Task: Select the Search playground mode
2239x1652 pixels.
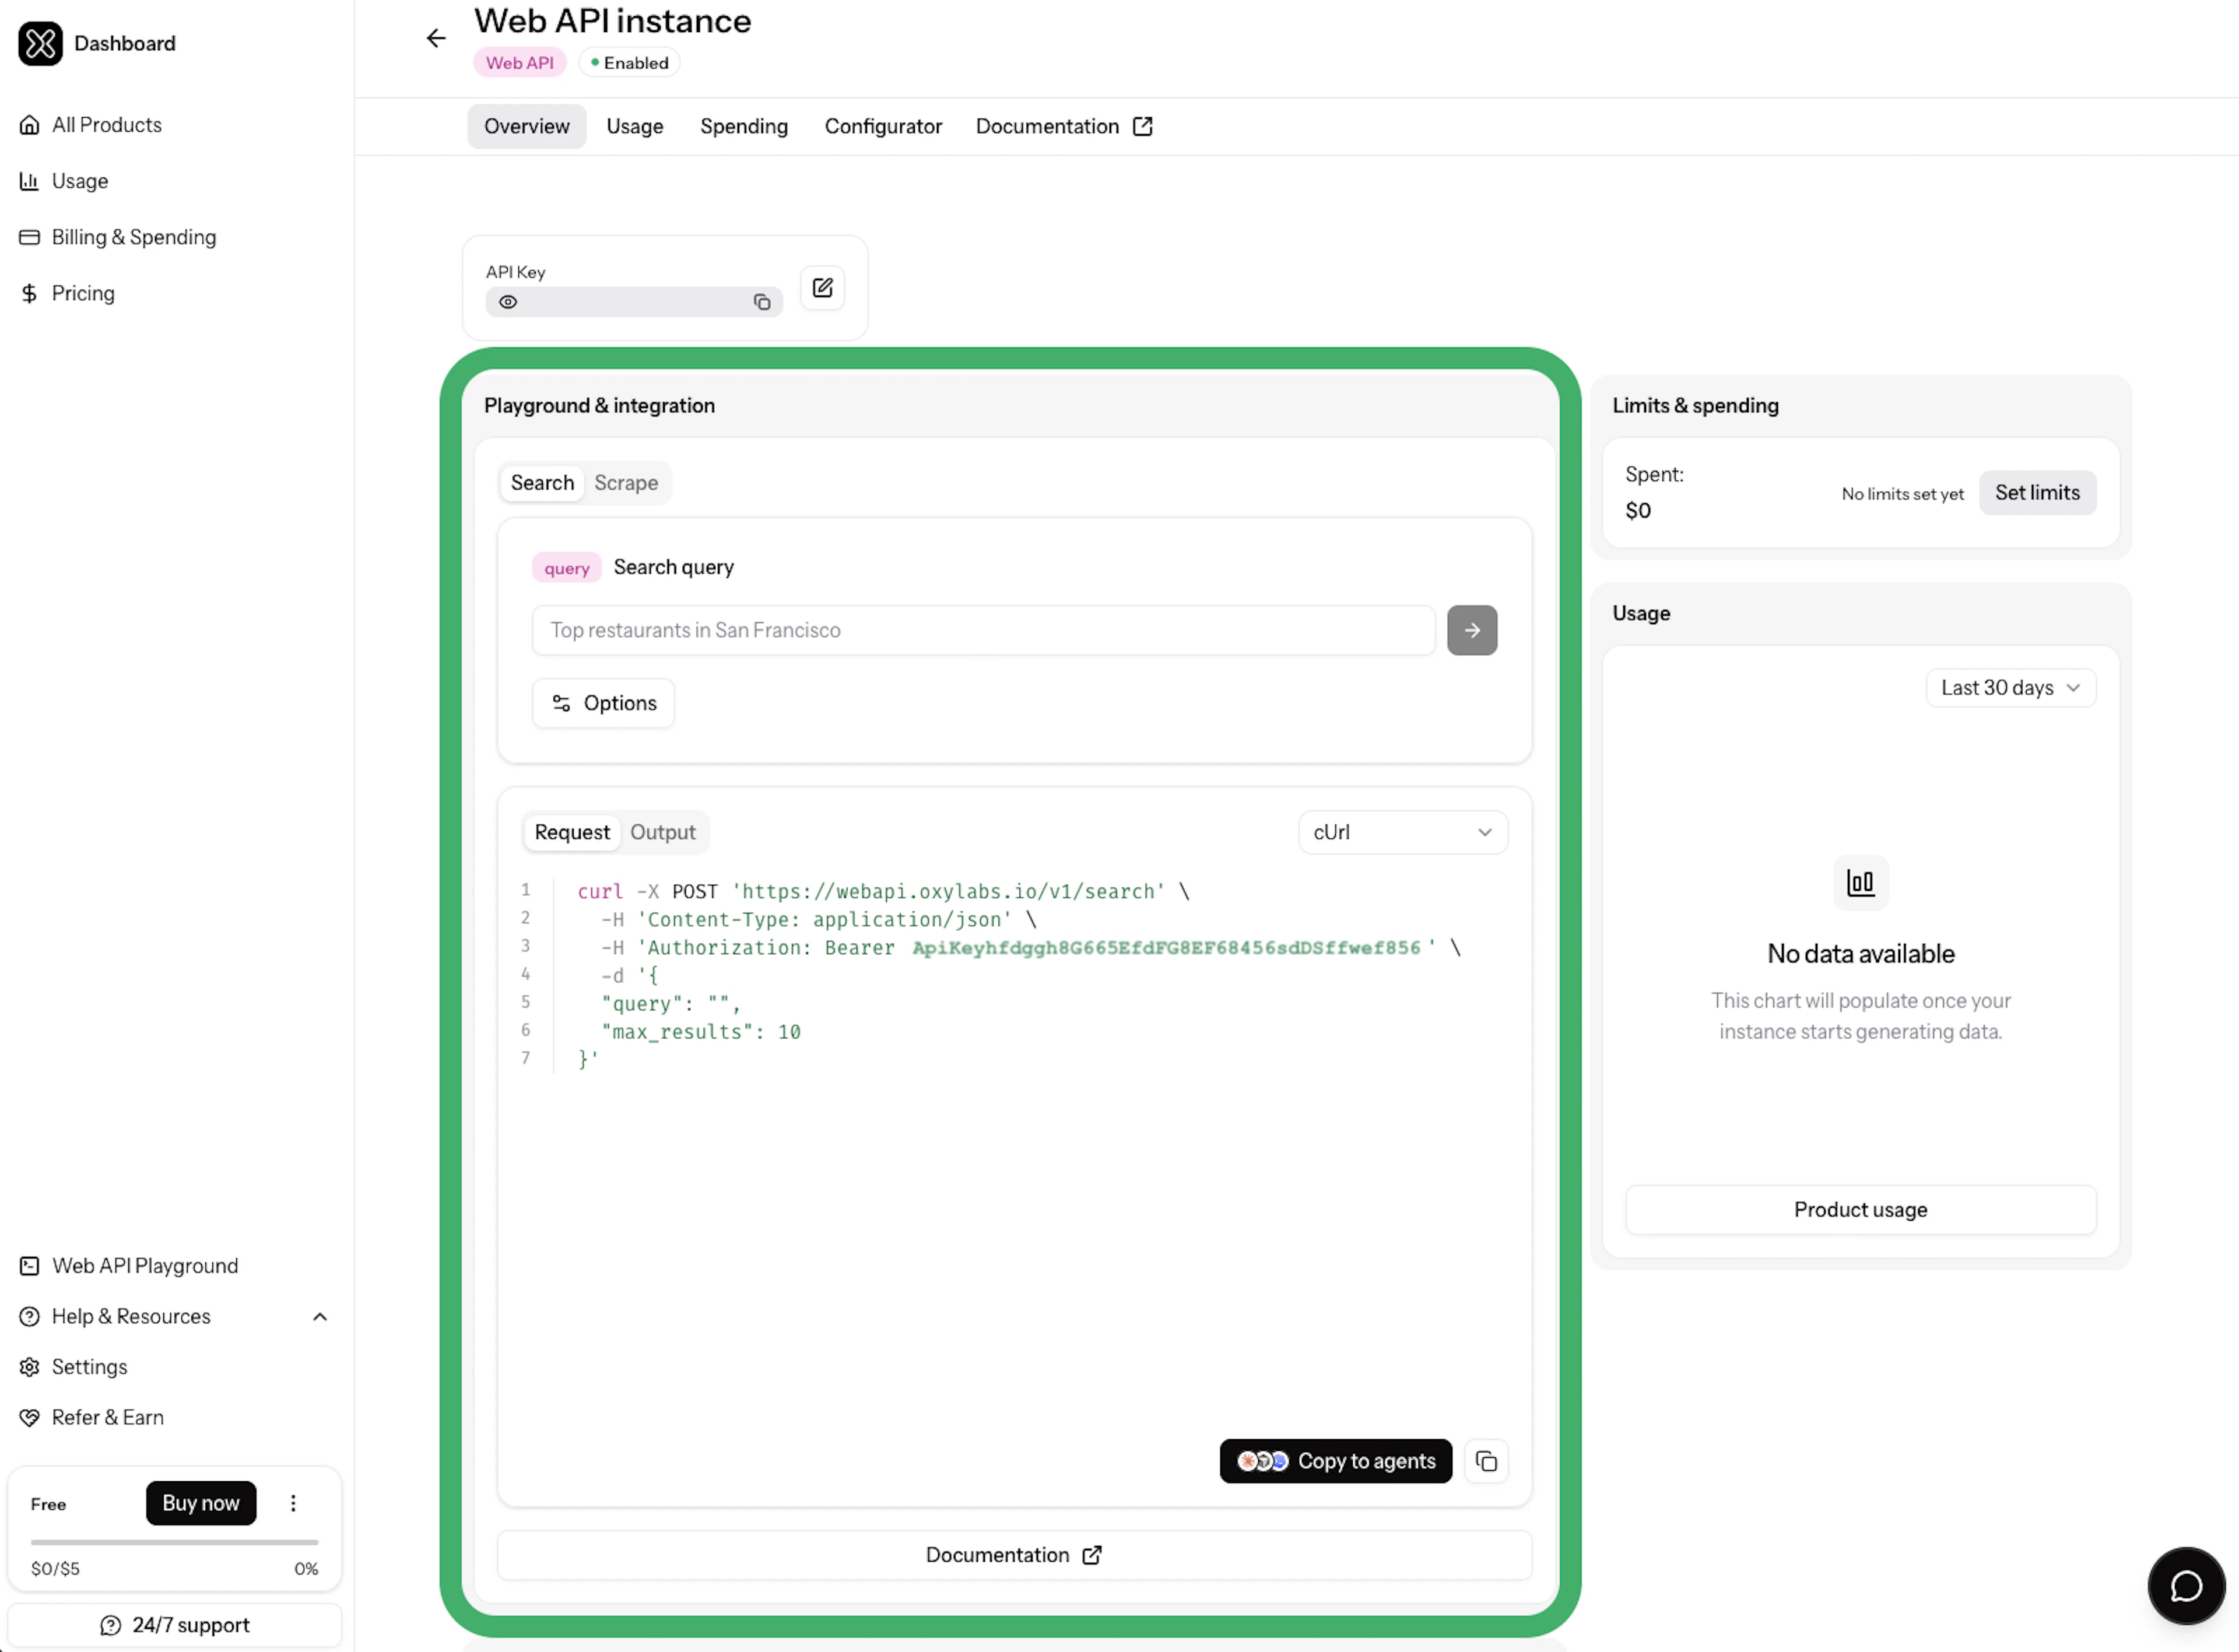Action: [x=542, y=483]
